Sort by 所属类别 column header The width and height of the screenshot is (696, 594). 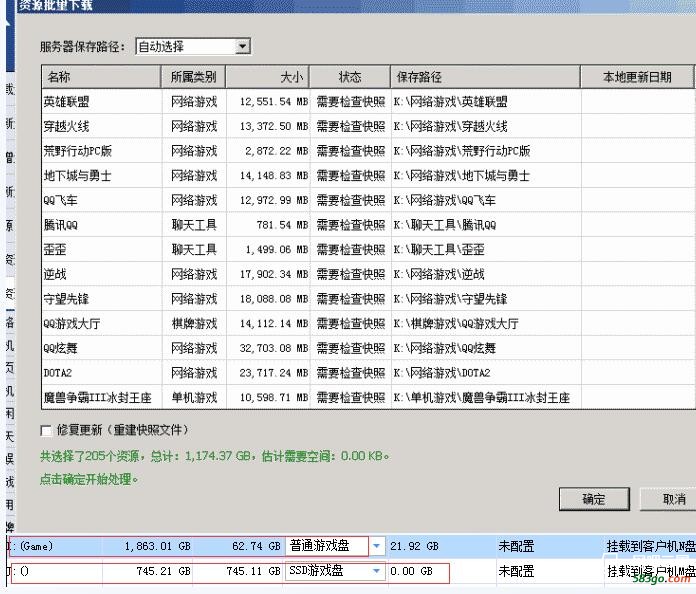pyautogui.click(x=193, y=77)
